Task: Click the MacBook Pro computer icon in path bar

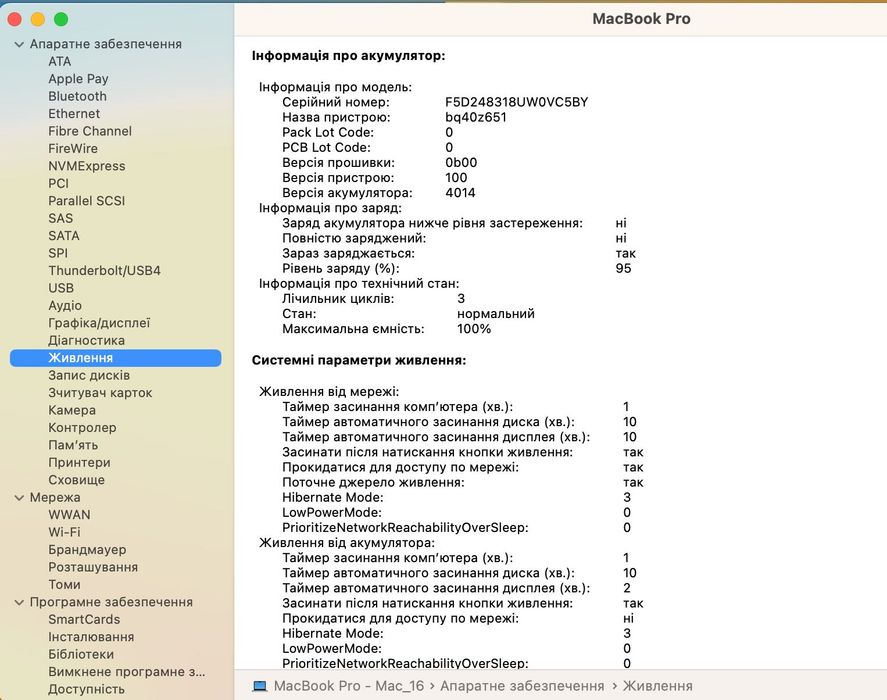Action: (x=260, y=686)
